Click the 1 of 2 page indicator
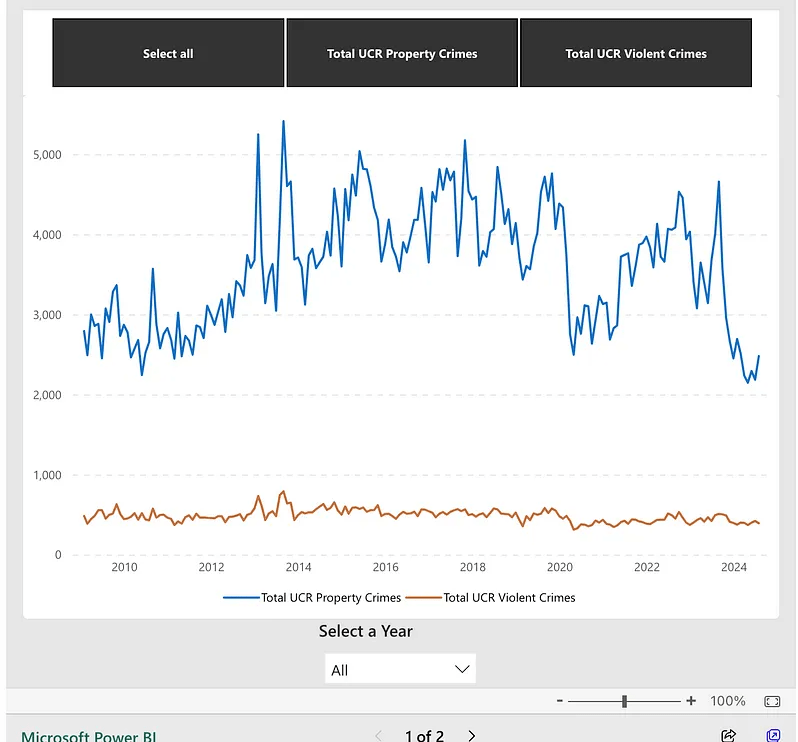The height and width of the screenshot is (742, 798). [x=424, y=735]
